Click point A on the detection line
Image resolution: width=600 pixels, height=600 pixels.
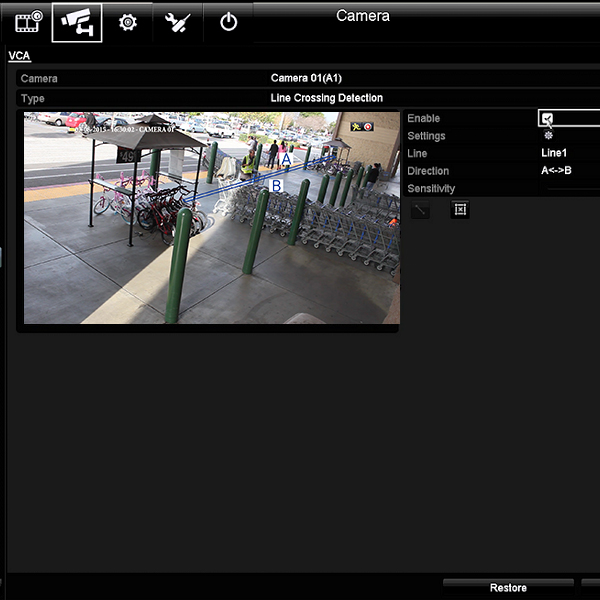(x=286, y=159)
